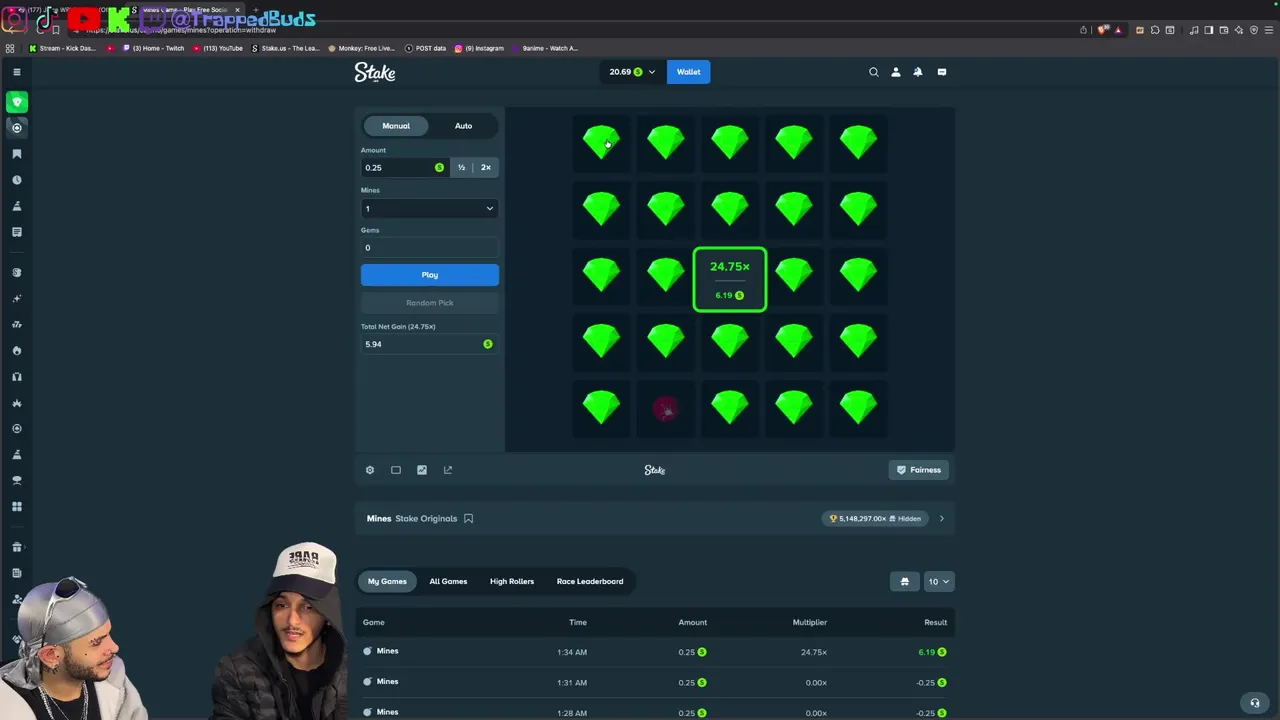Select the Race Leaderboard tab
The height and width of the screenshot is (720, 1280).
click(590, 582)
